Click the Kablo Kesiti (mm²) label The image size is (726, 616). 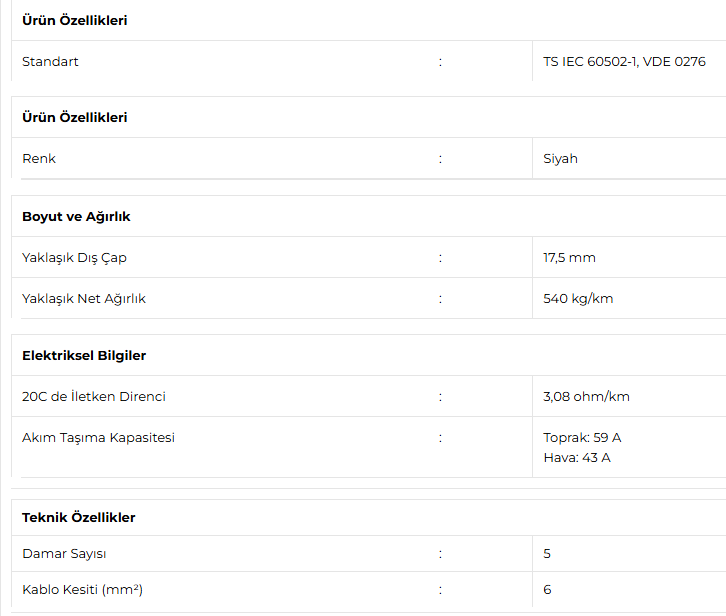82,590
